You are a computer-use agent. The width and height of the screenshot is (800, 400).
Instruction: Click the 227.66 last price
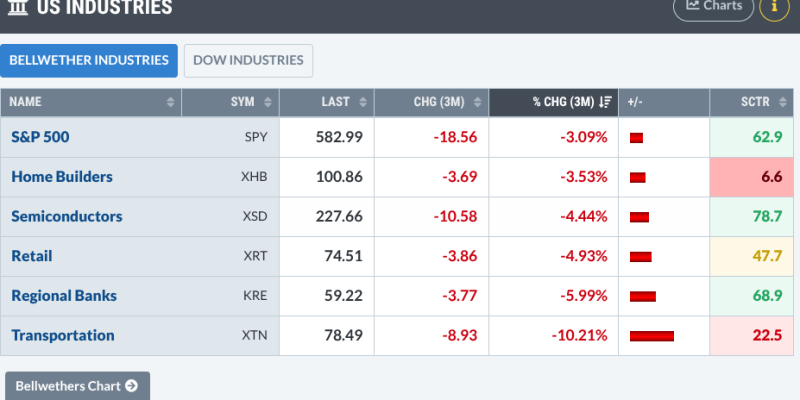pyautogui.click(x=339, y=216)
